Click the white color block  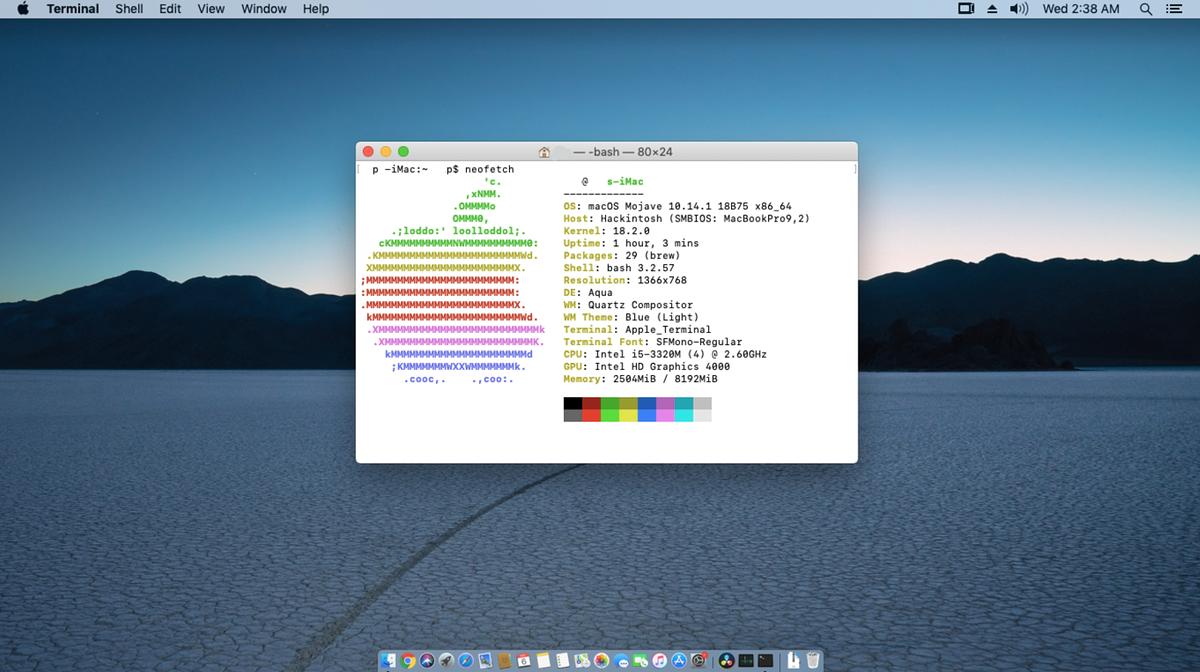click(703, 415)
